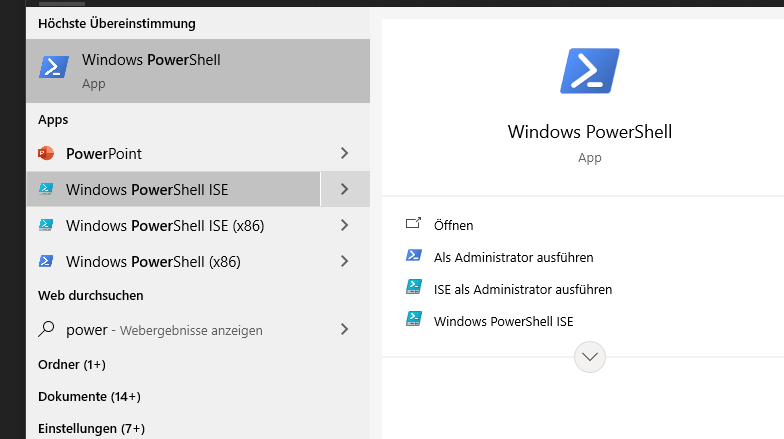Viewport: 784px width, 439px height.
Task: Expand Windows PowerShell (x86) arrow
Action: coord(344,261)
